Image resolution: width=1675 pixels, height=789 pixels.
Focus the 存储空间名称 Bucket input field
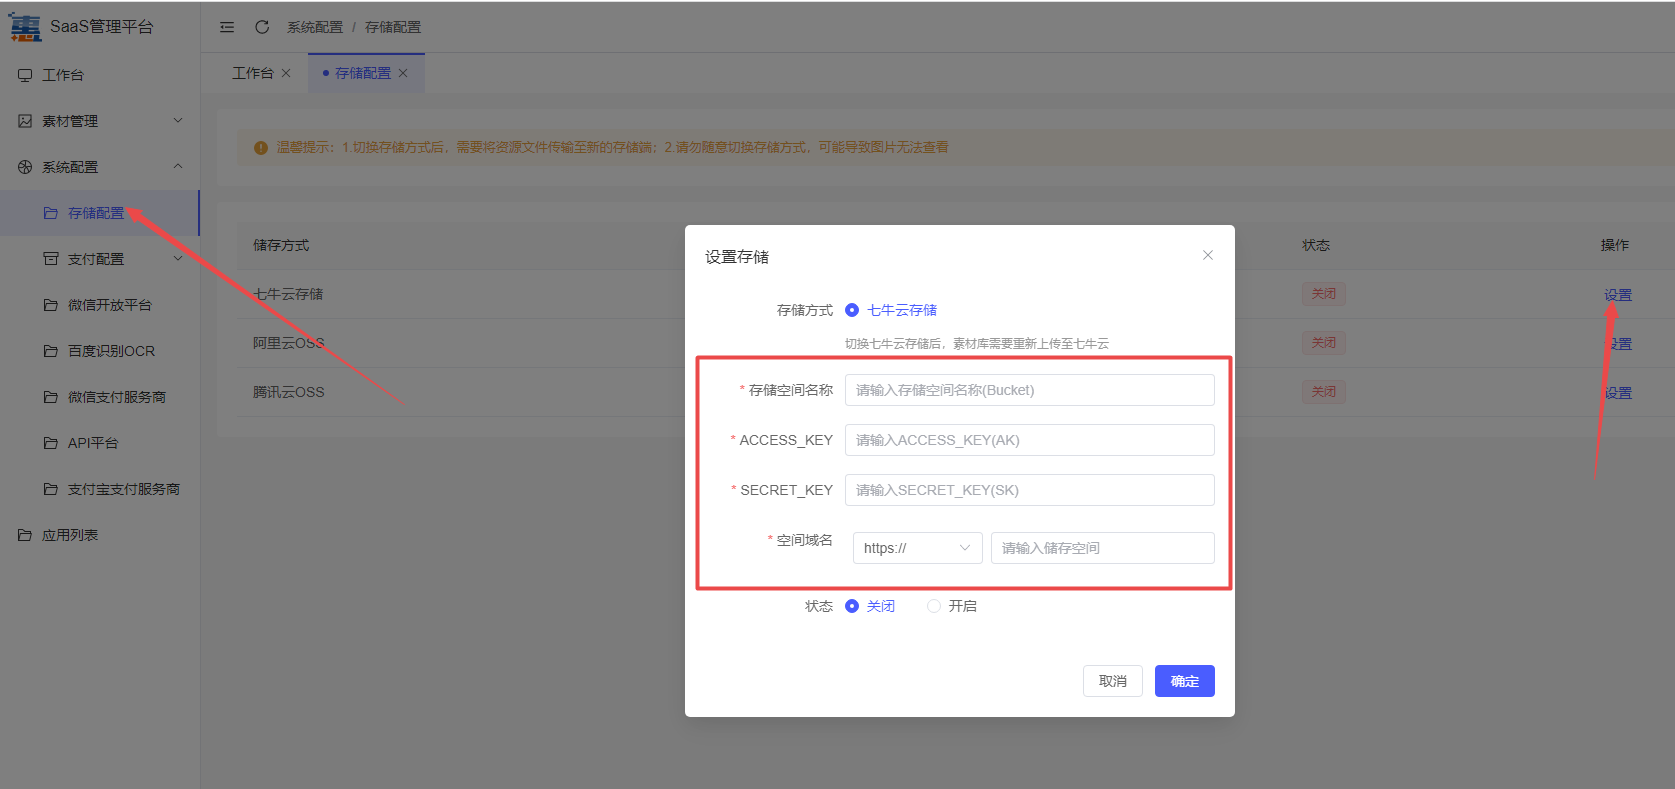[x=1030, y=390]
